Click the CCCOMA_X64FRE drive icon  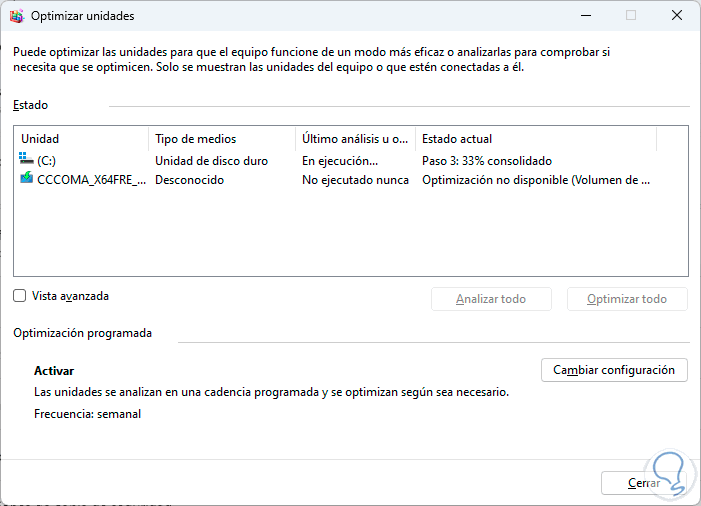(x=27, y=180)
